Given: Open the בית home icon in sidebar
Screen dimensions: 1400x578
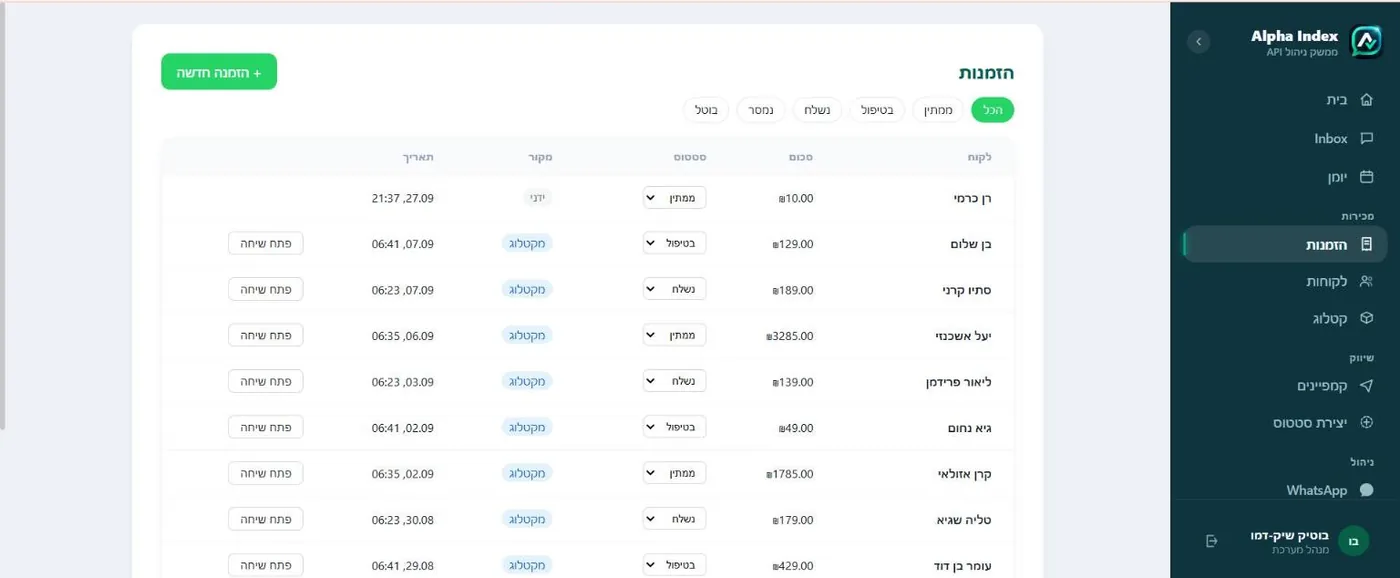Looking at the screenshot, I should click(x=1366, y=100).
